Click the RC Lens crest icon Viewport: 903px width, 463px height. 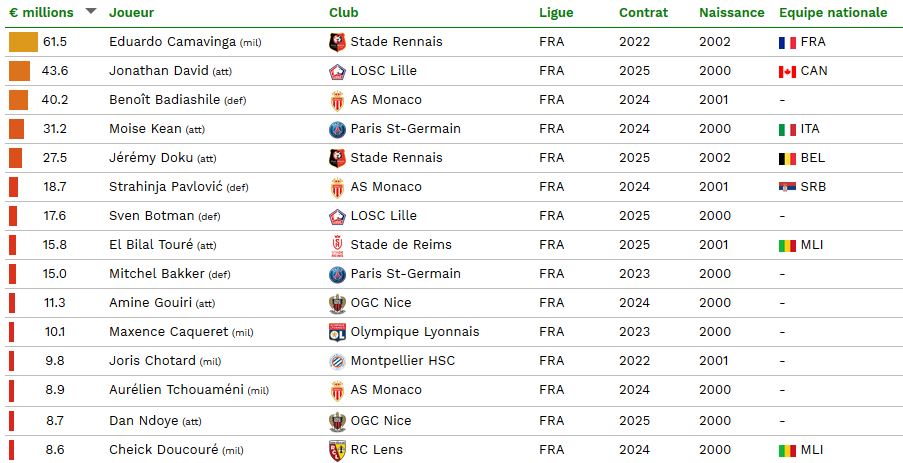coord(337,450)
